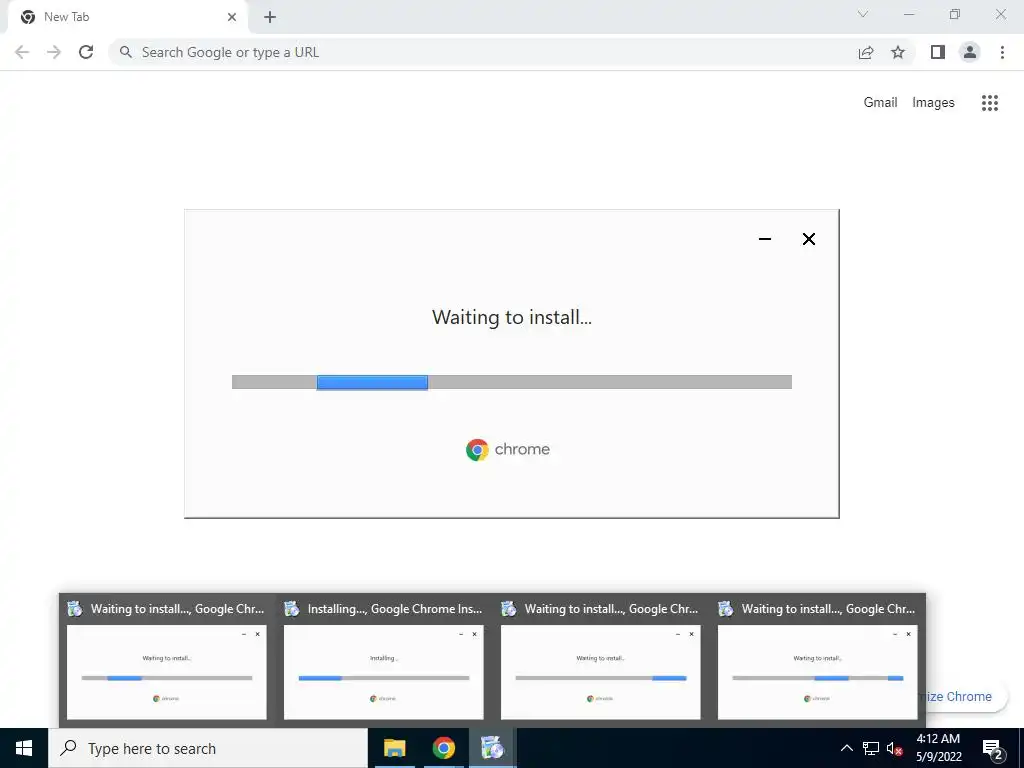The height and width of the screenshot is (768, 1024).
Task: Open the profile avatar icon
Action: tap(970, 52)
